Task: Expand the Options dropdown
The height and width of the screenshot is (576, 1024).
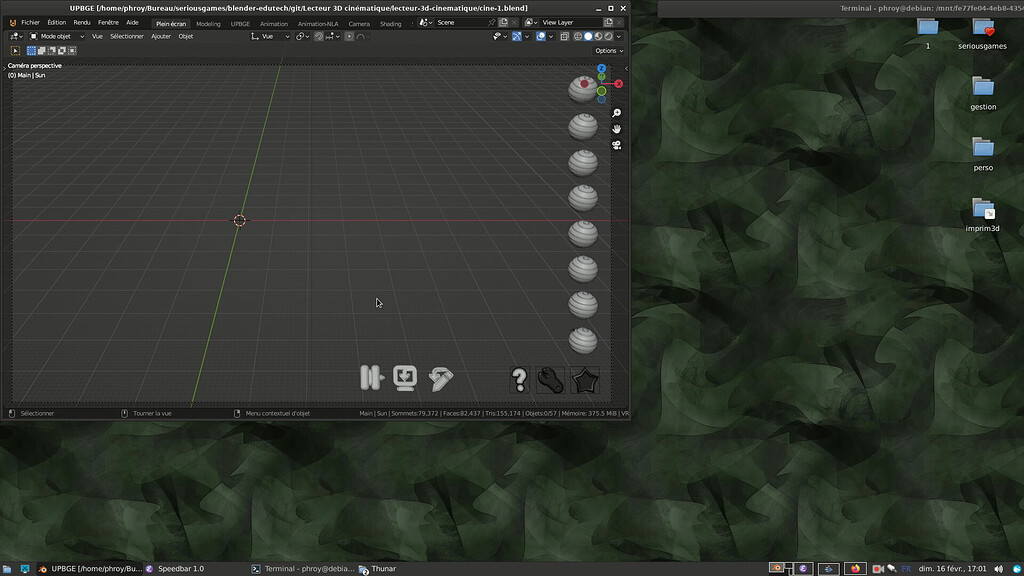Action: pyautogui.click(x=608, y=50)
